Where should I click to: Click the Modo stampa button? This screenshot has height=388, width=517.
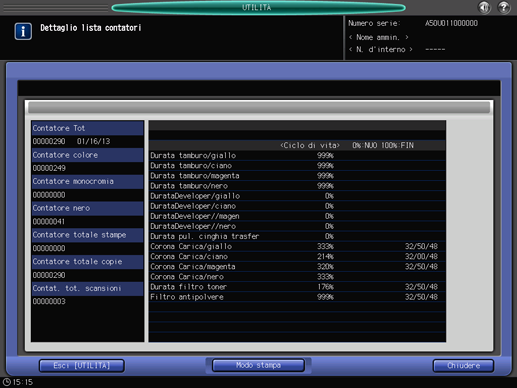click(x=258, y=365)
